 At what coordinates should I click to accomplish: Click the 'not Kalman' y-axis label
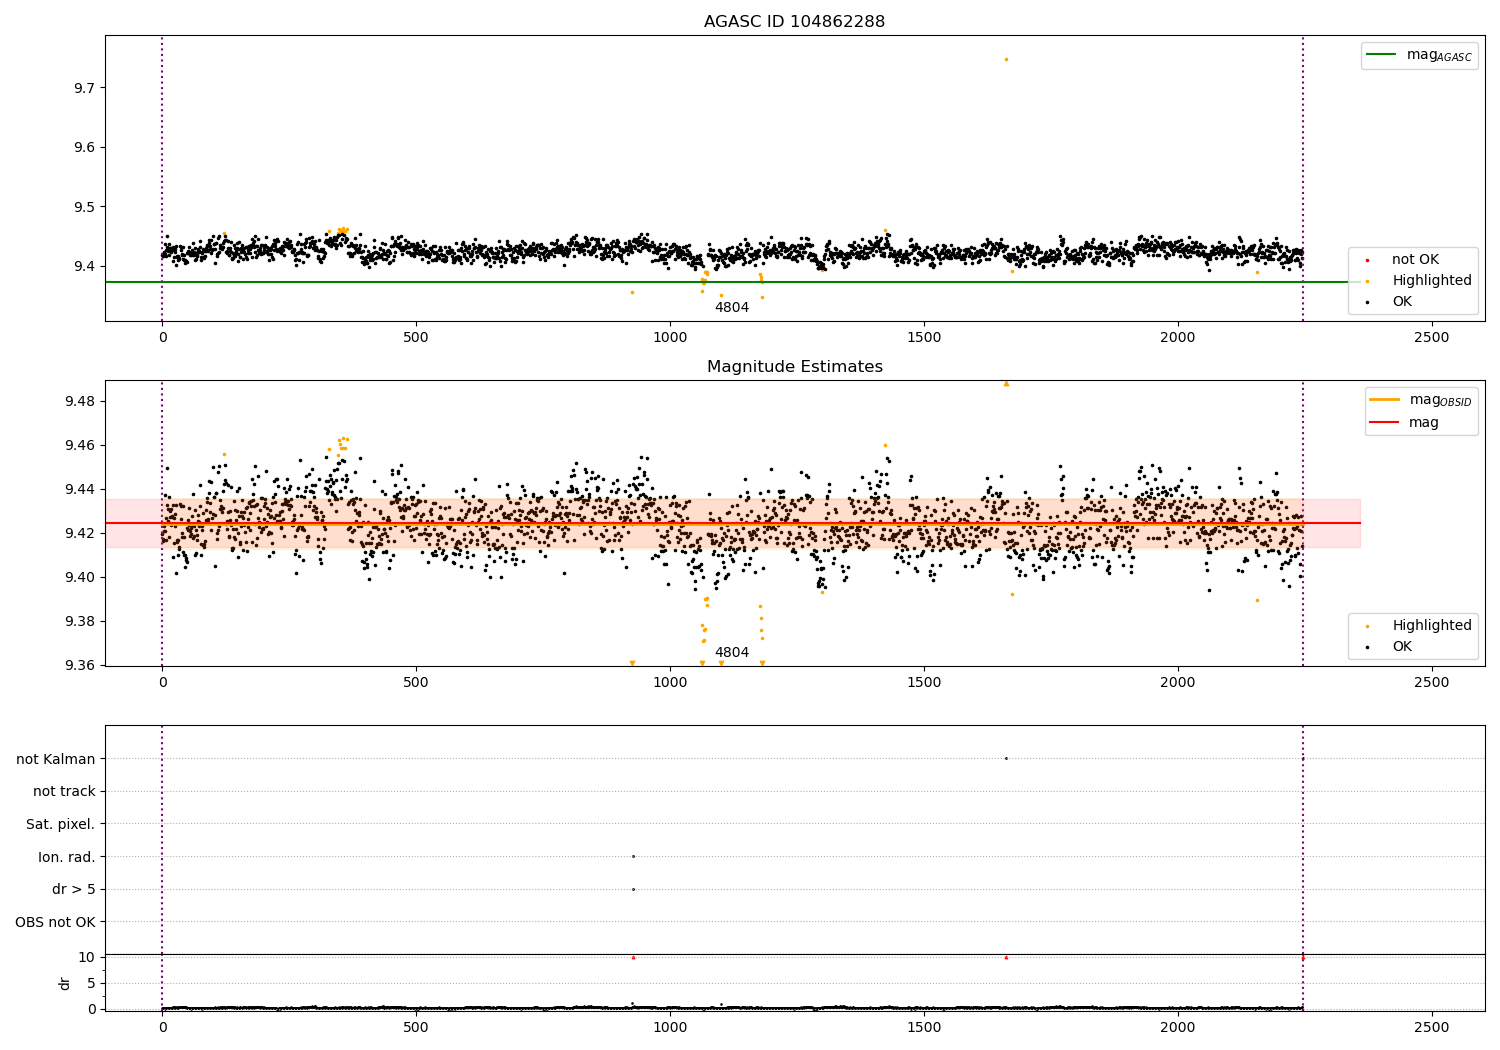(x=56, y=759)
